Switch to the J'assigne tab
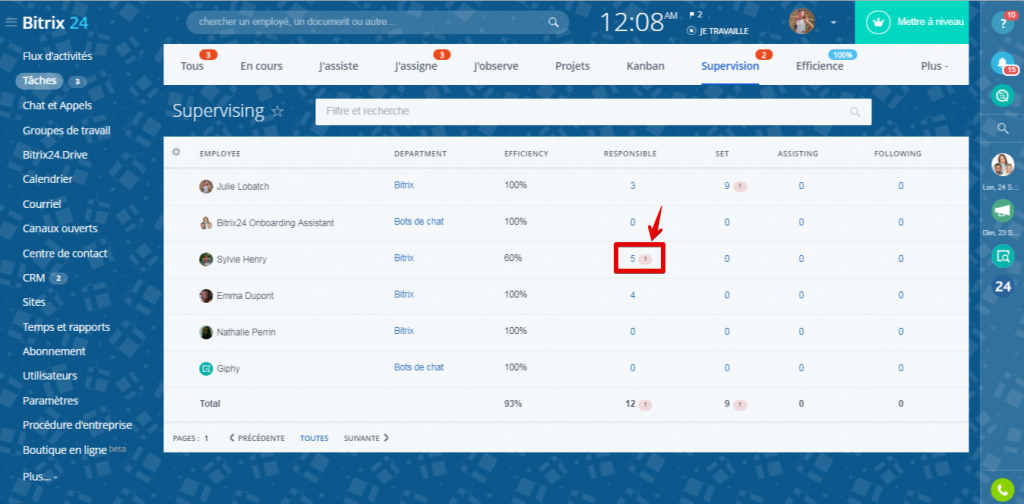The image size is (1024, 504). [416, 66]
